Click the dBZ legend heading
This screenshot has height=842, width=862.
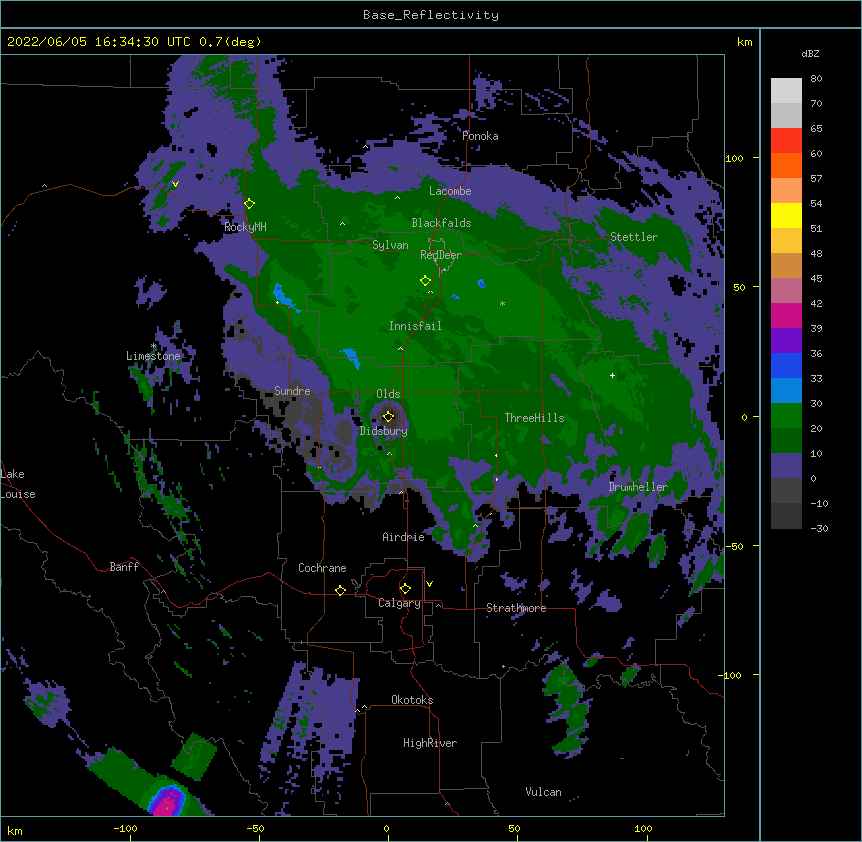(x=810, y=54)
